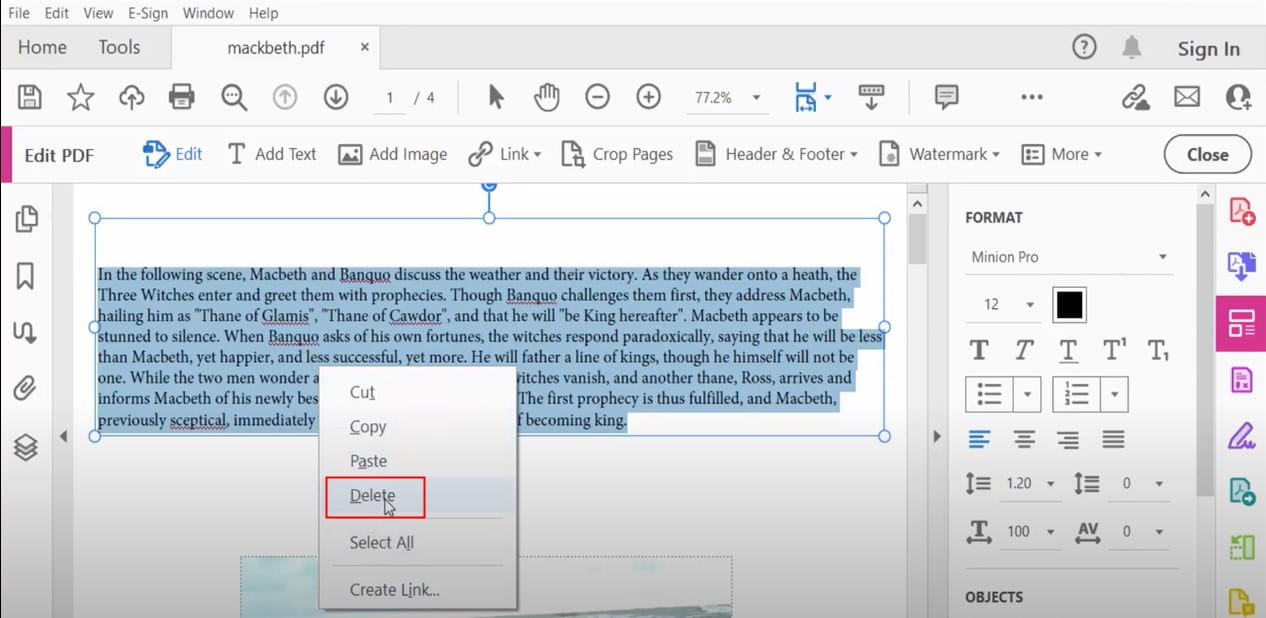1266x618 pixels.
Task: Toggle underline text formatting
Action: [x=1068, y=350]
